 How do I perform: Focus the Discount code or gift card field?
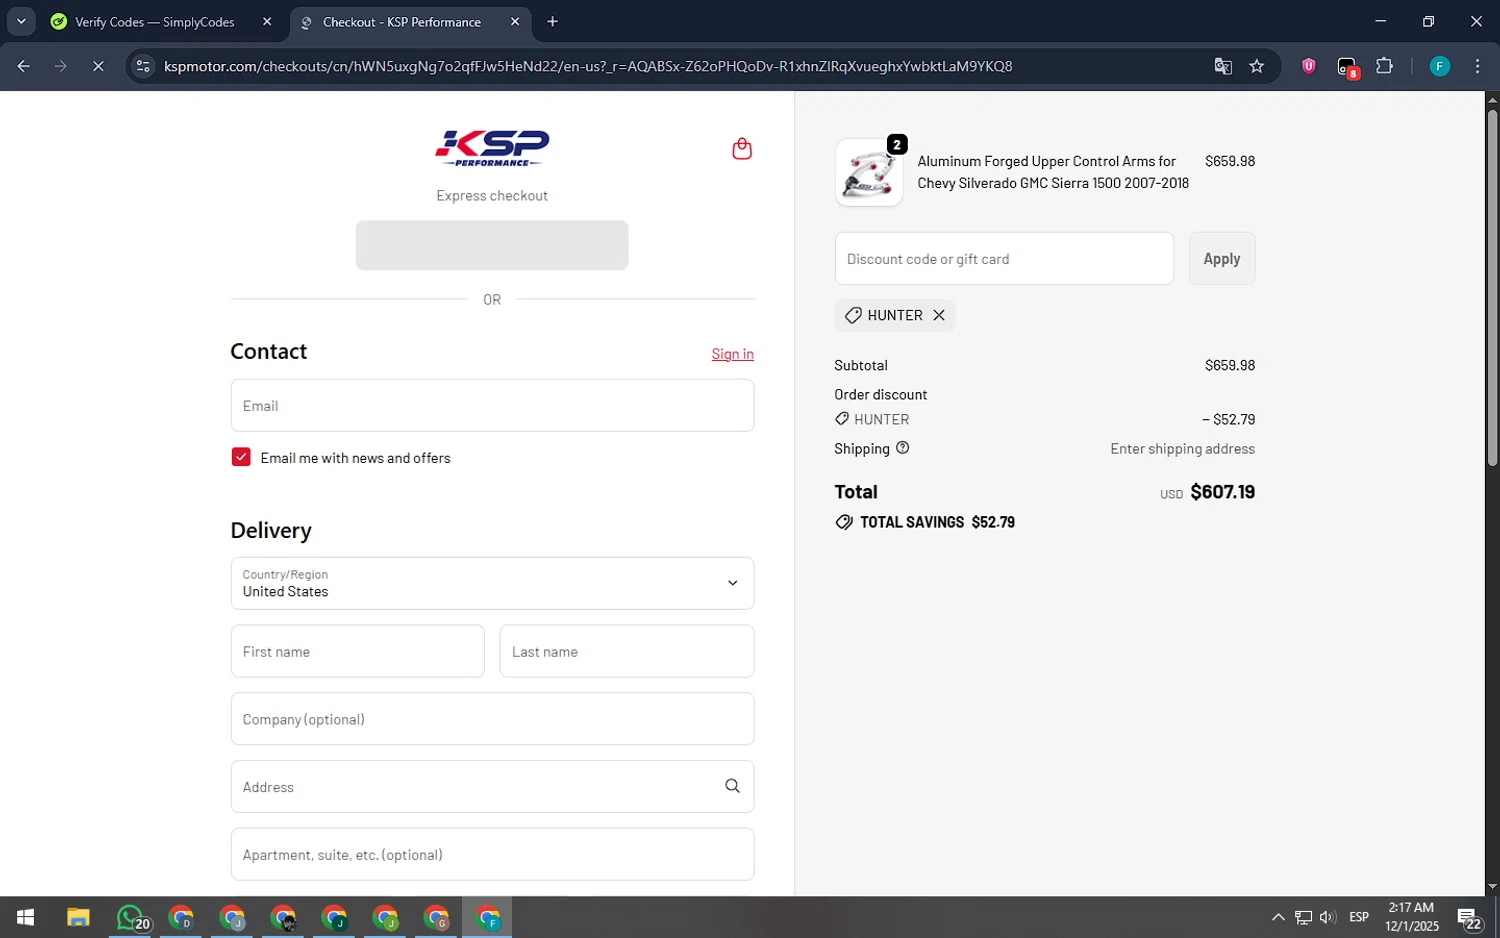[x=1004, y=258]
